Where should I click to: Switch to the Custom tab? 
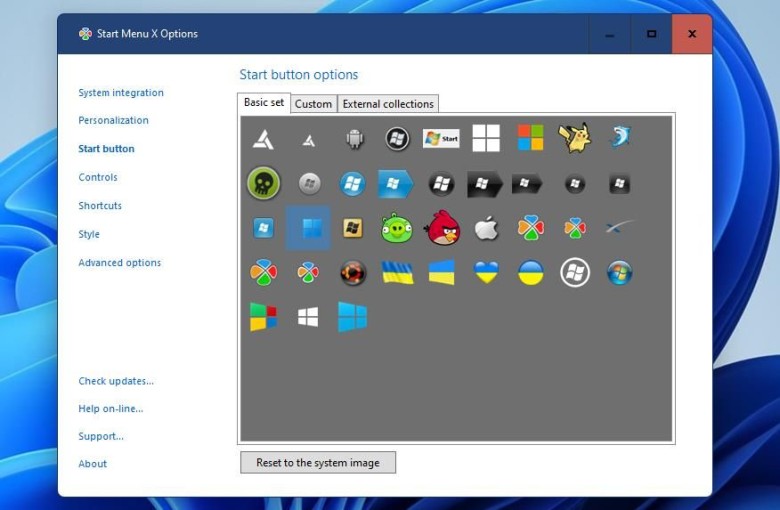coord(313,104)
